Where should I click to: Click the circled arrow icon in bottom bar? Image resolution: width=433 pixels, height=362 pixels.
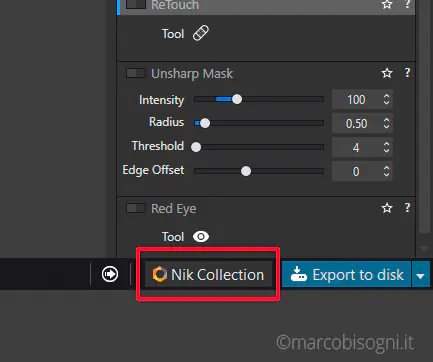point(110,274)
